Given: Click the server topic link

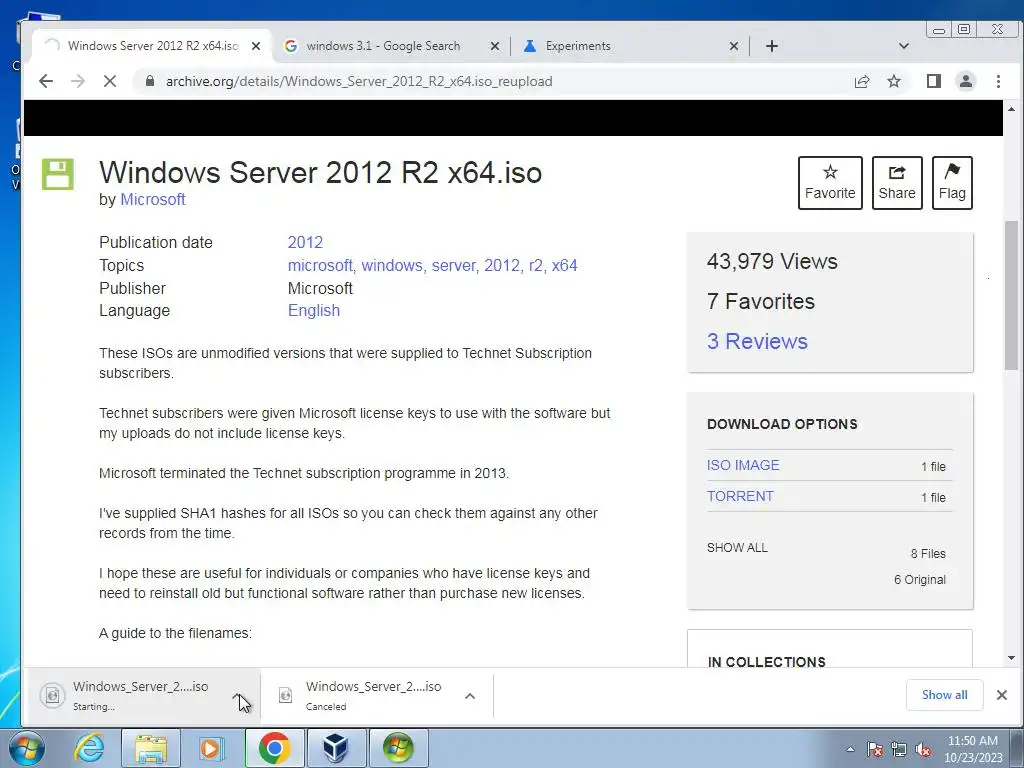Looking at the screenshot, I should tap(453, 266).
